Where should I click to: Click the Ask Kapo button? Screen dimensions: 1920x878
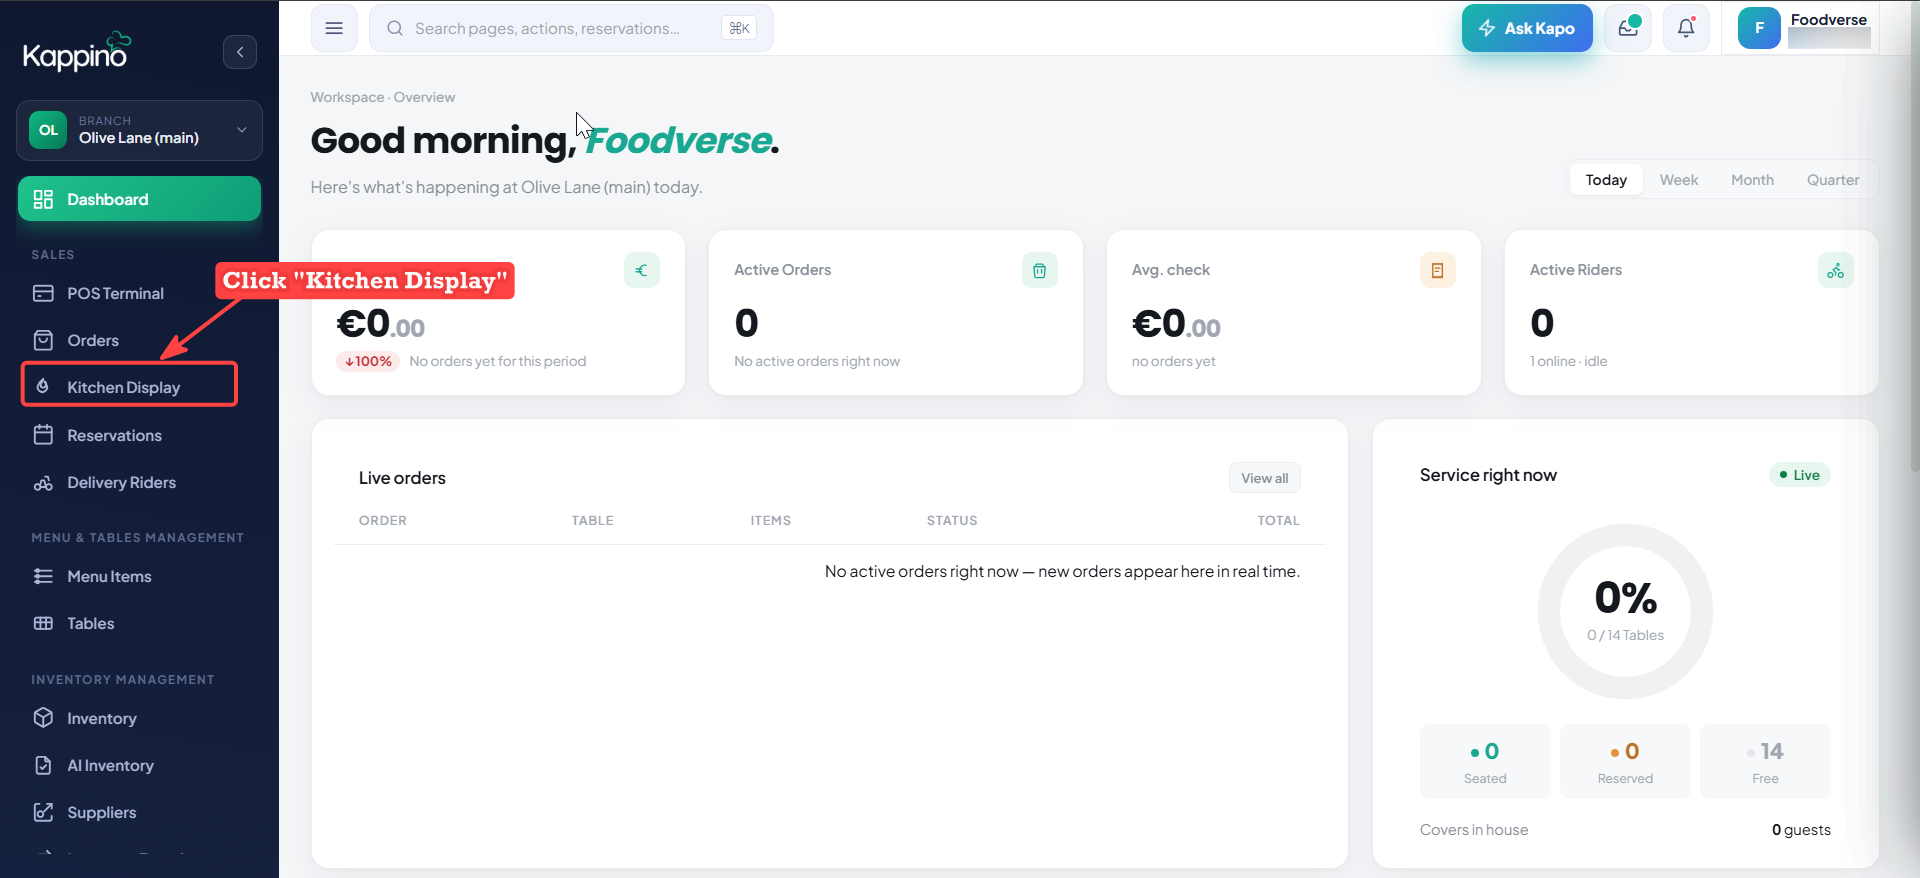pos(1527,28)
